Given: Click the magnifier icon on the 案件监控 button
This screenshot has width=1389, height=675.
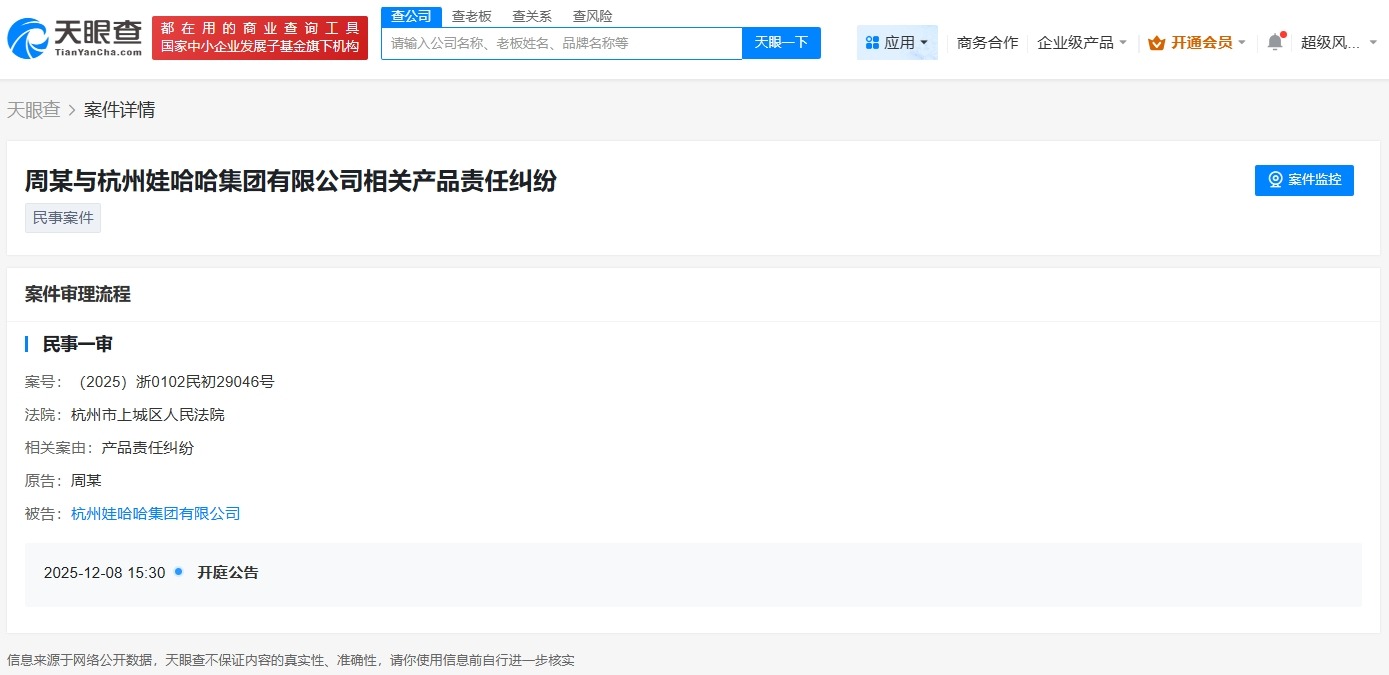Looking at the screenshot, I should (x=1275, y=180).
